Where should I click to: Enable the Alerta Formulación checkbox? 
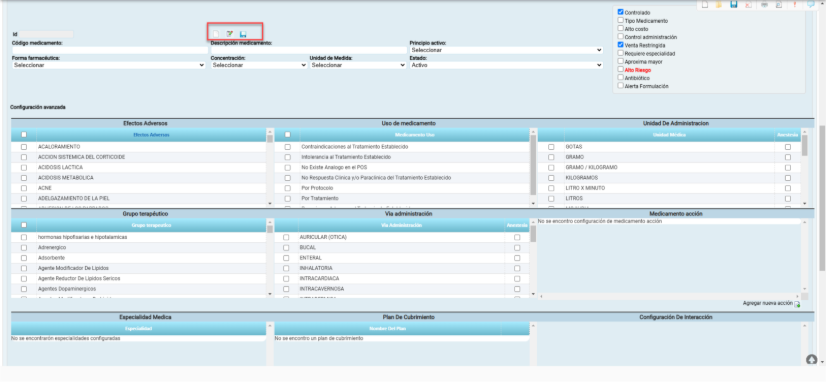click(x=621, y=85)
